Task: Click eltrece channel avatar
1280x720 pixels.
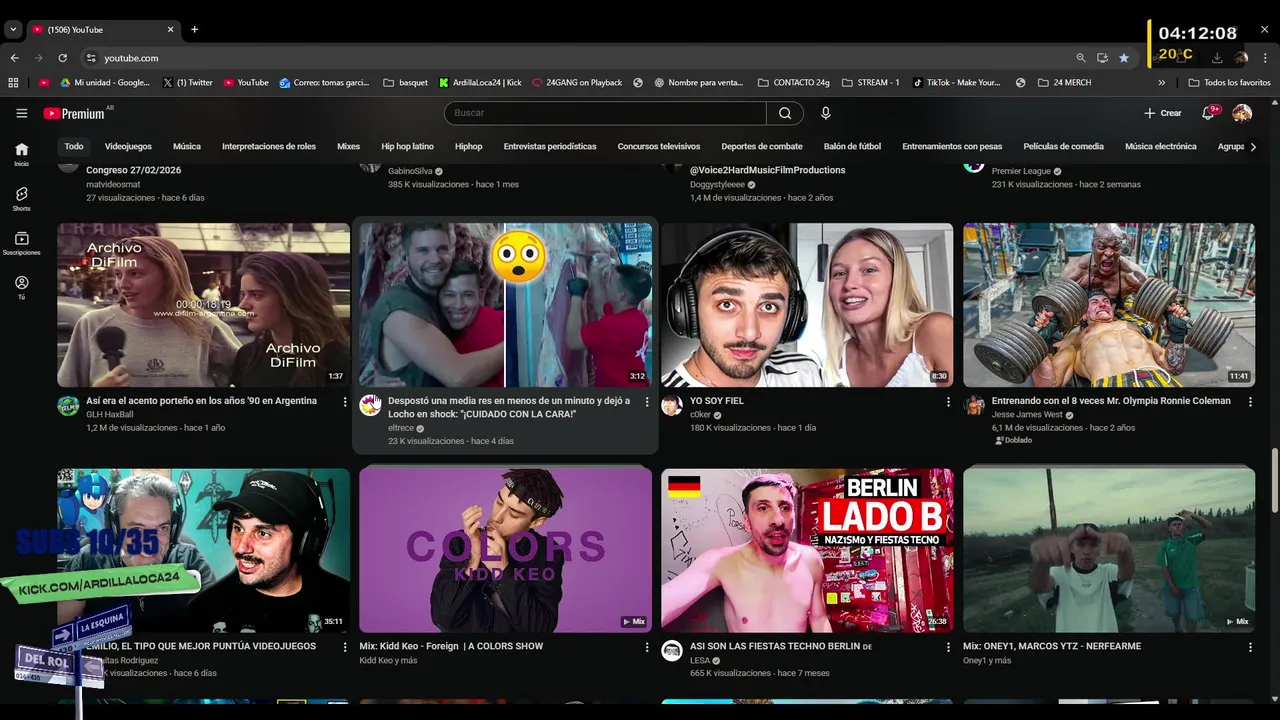Action: click(371, 405)
